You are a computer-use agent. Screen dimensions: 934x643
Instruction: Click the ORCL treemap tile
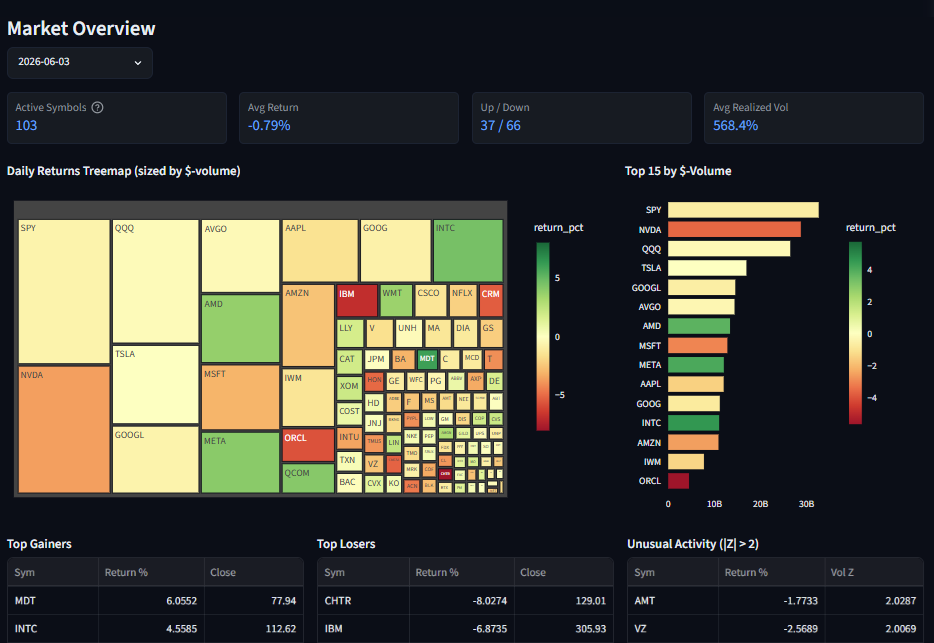308,445
